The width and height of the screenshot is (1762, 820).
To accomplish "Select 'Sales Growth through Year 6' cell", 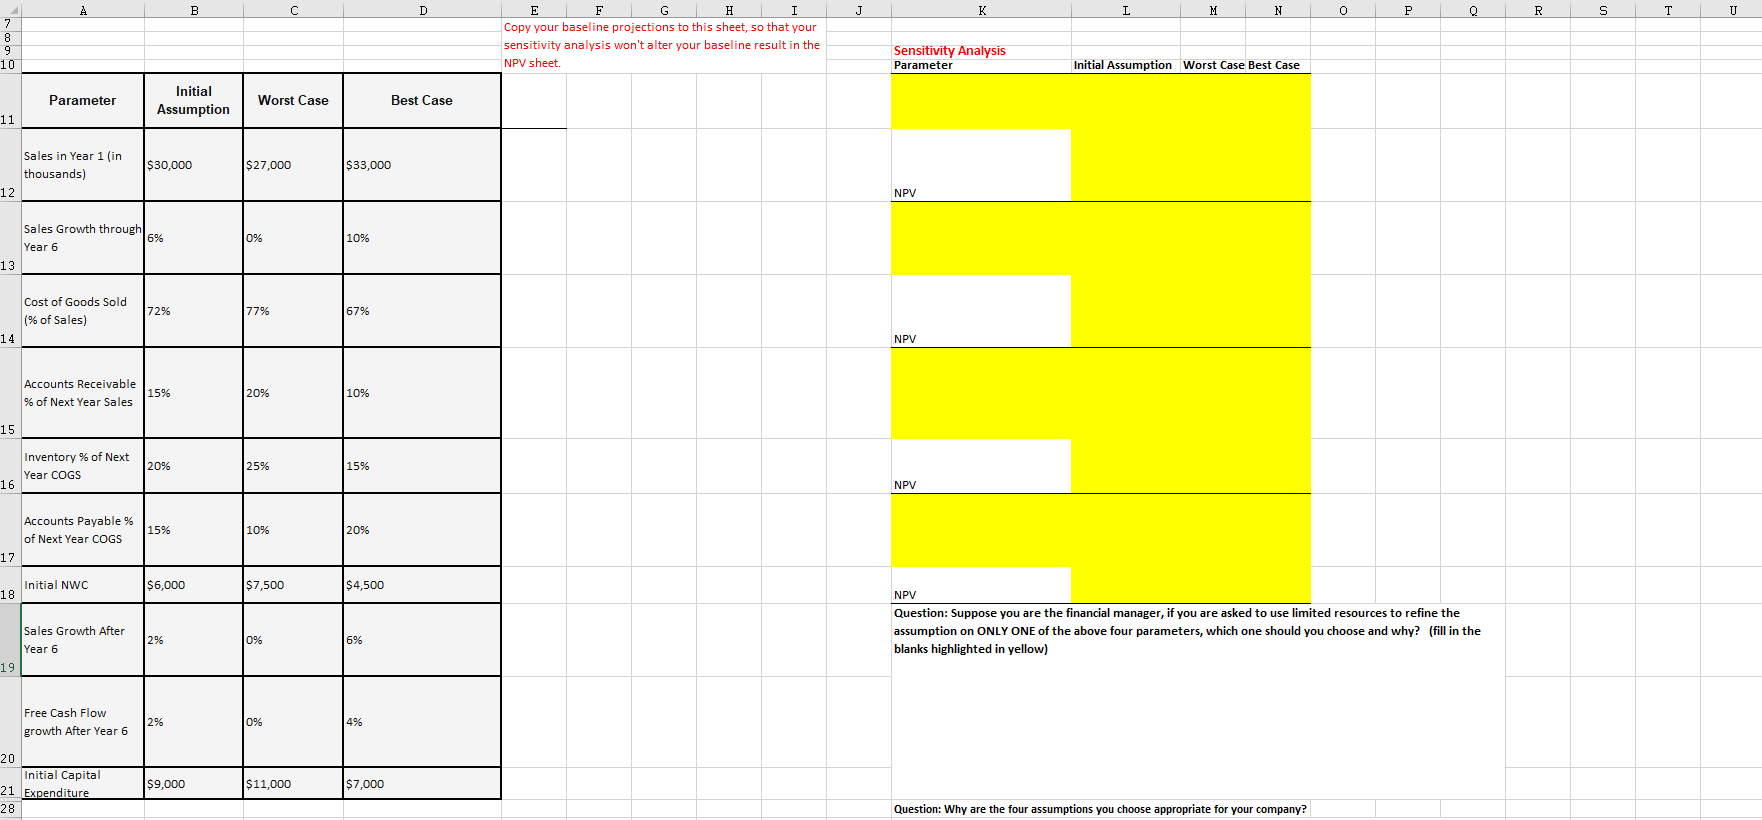I will pyautogui.click(x=83, y=238).
